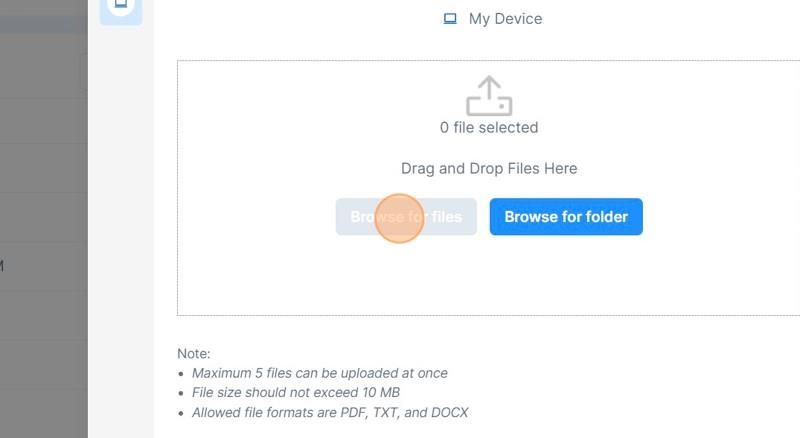Click the light gray sidebar strip
Image resolution: width=800 pixels, height=438 pixels.
121,230
